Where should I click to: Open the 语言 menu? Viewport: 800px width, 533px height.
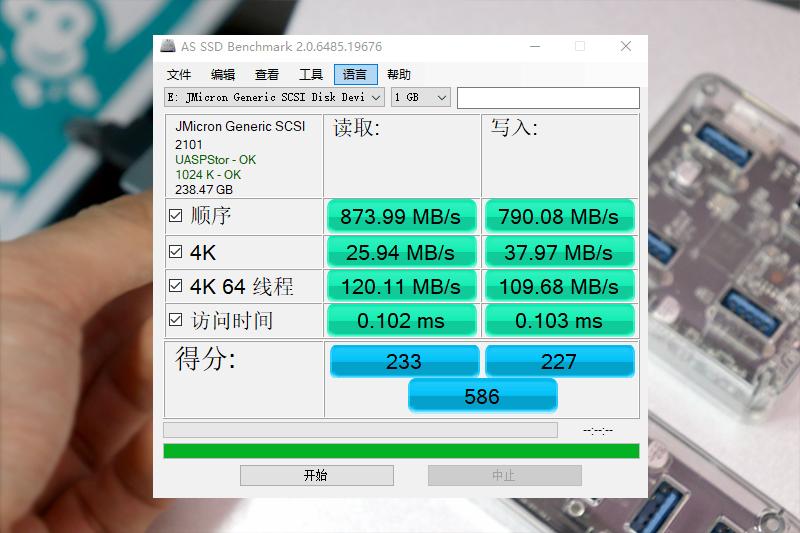356,75
